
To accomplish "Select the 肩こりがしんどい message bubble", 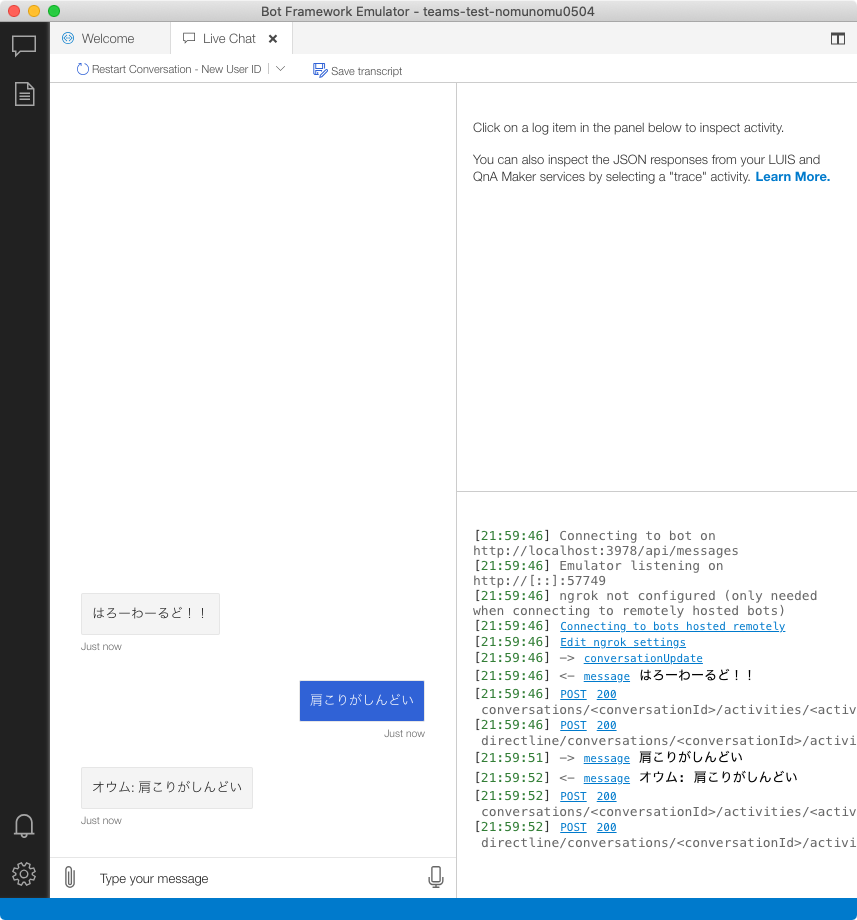I will 361,701.
